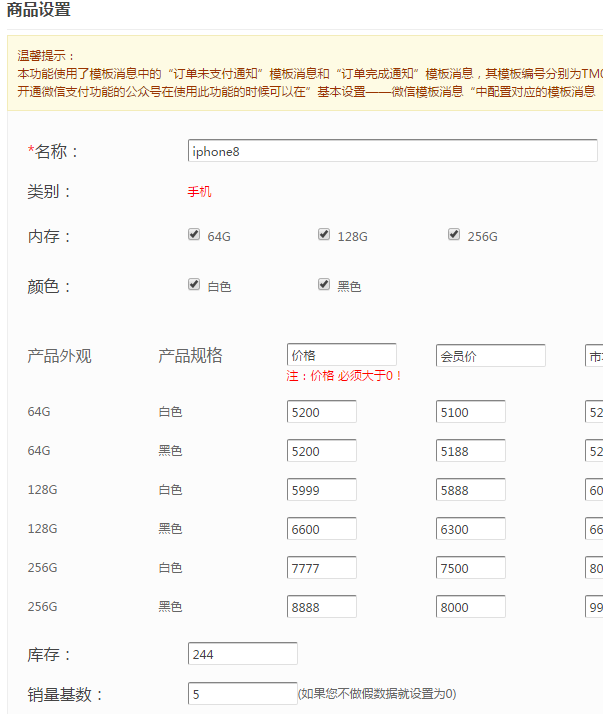The height and width of the screenshot is (714, 603).
Task: Click the 64G 黑色 member price 5188
Action: (x=470, y=451)
